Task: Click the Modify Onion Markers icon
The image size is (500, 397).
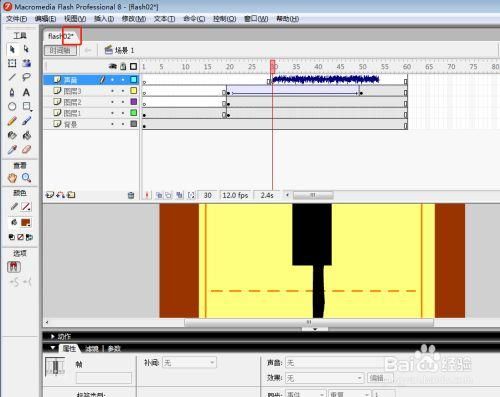Action: (191, 195)
